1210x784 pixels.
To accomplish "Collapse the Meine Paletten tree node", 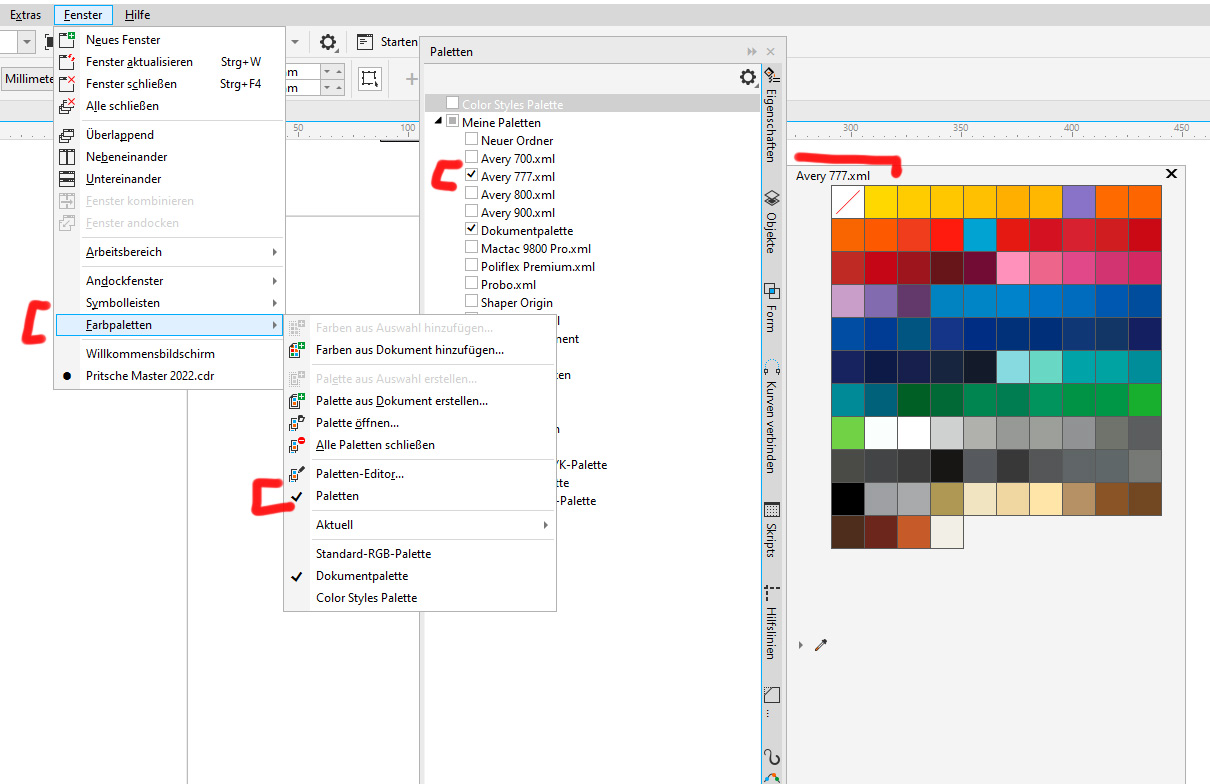I will click(x=438, y=122).
